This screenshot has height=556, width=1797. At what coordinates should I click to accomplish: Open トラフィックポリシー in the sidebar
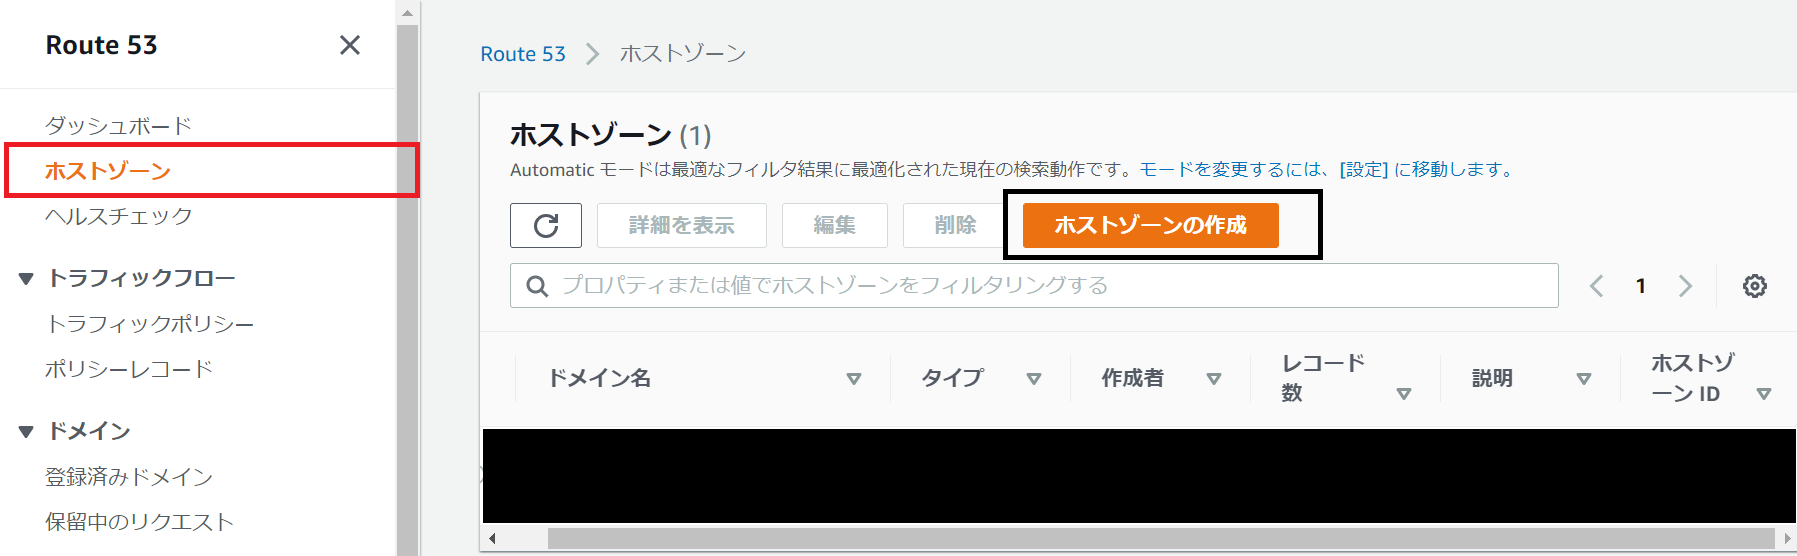(150, 324)
